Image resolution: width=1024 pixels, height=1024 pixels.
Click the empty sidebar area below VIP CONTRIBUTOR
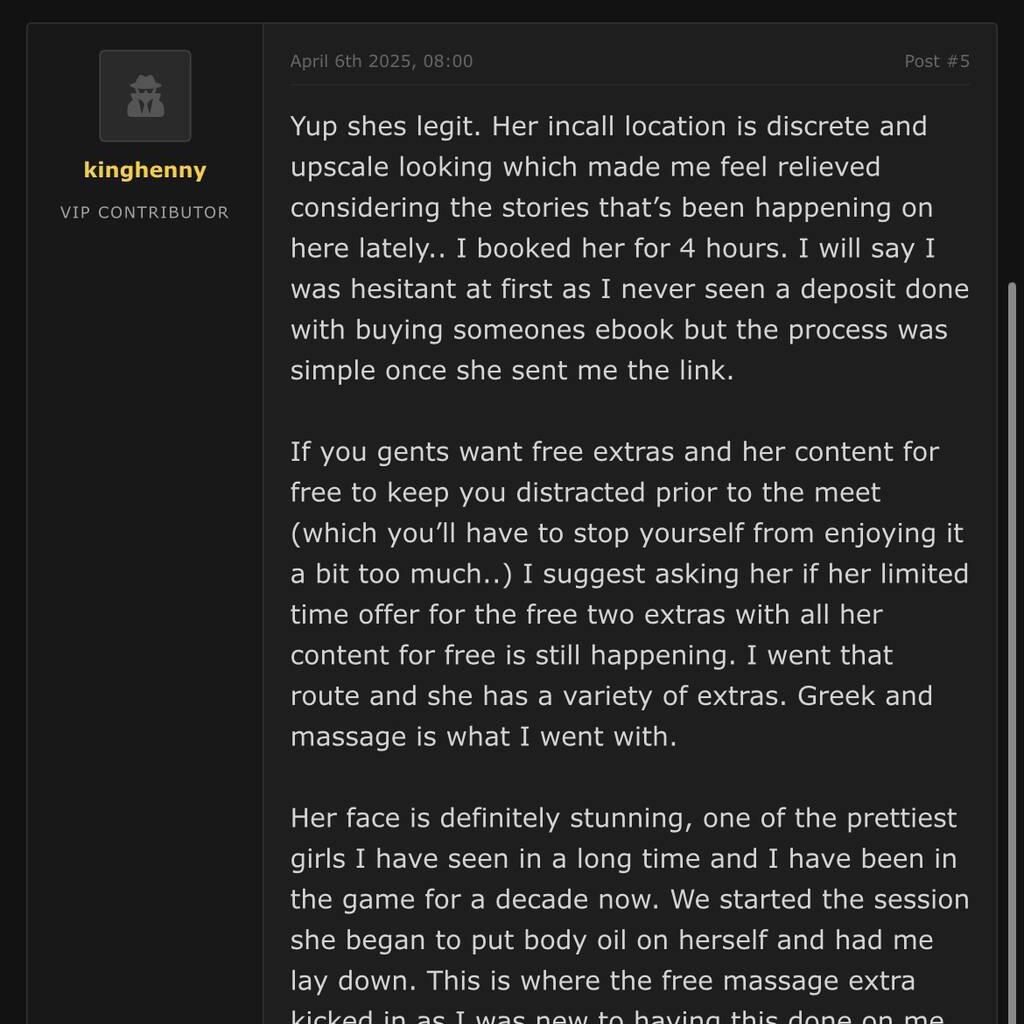click(145, 600)
